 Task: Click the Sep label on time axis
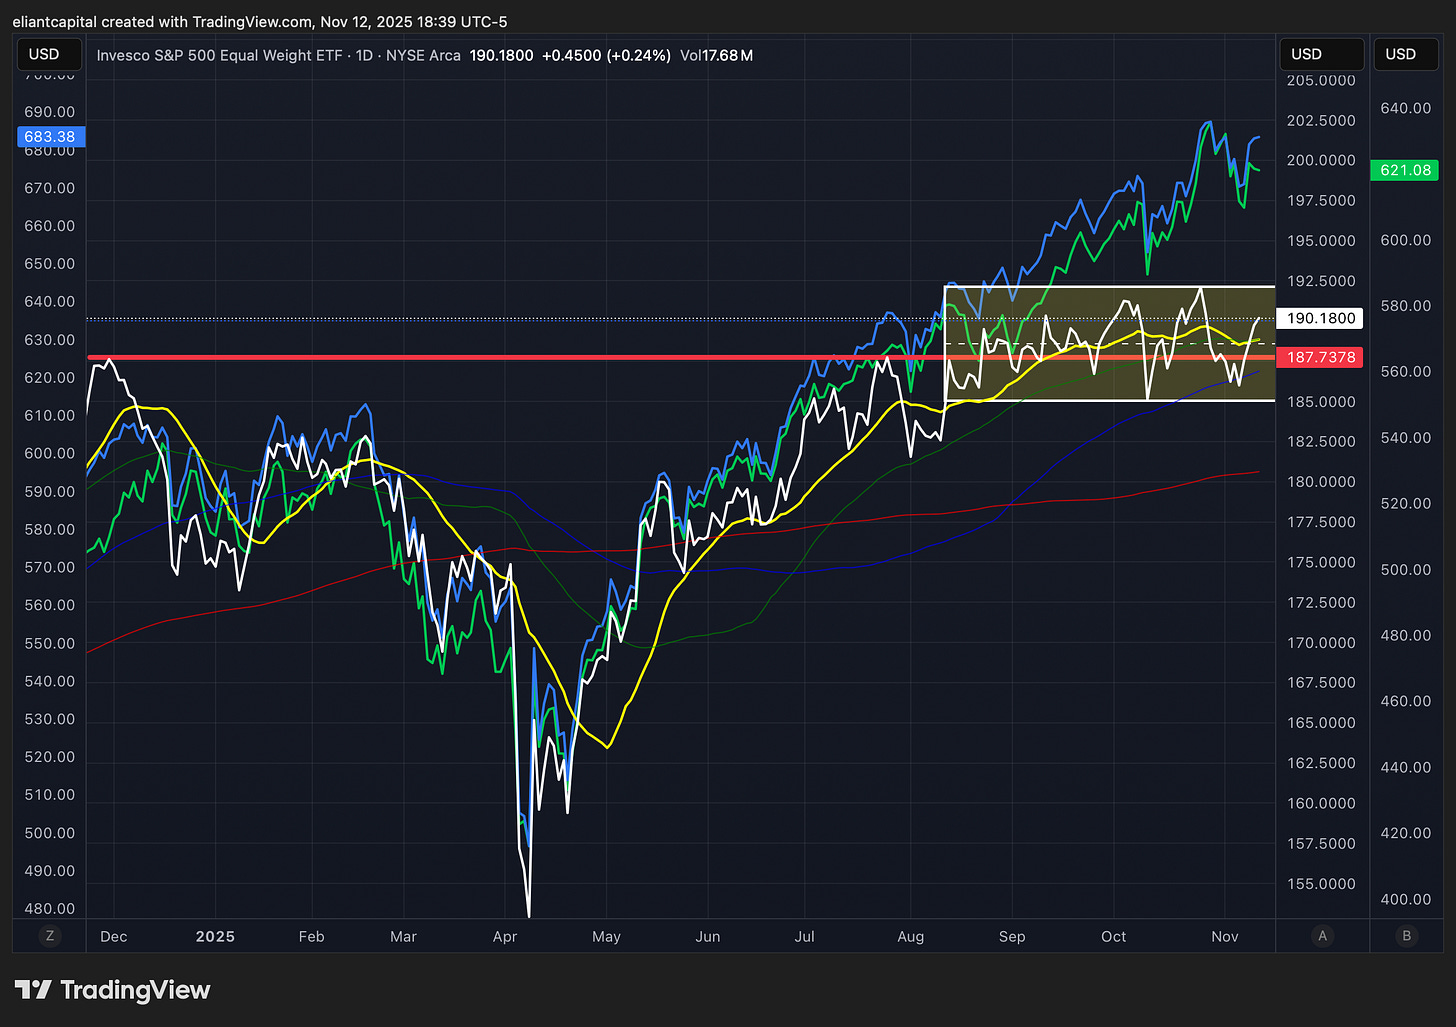click(1012, 937)
